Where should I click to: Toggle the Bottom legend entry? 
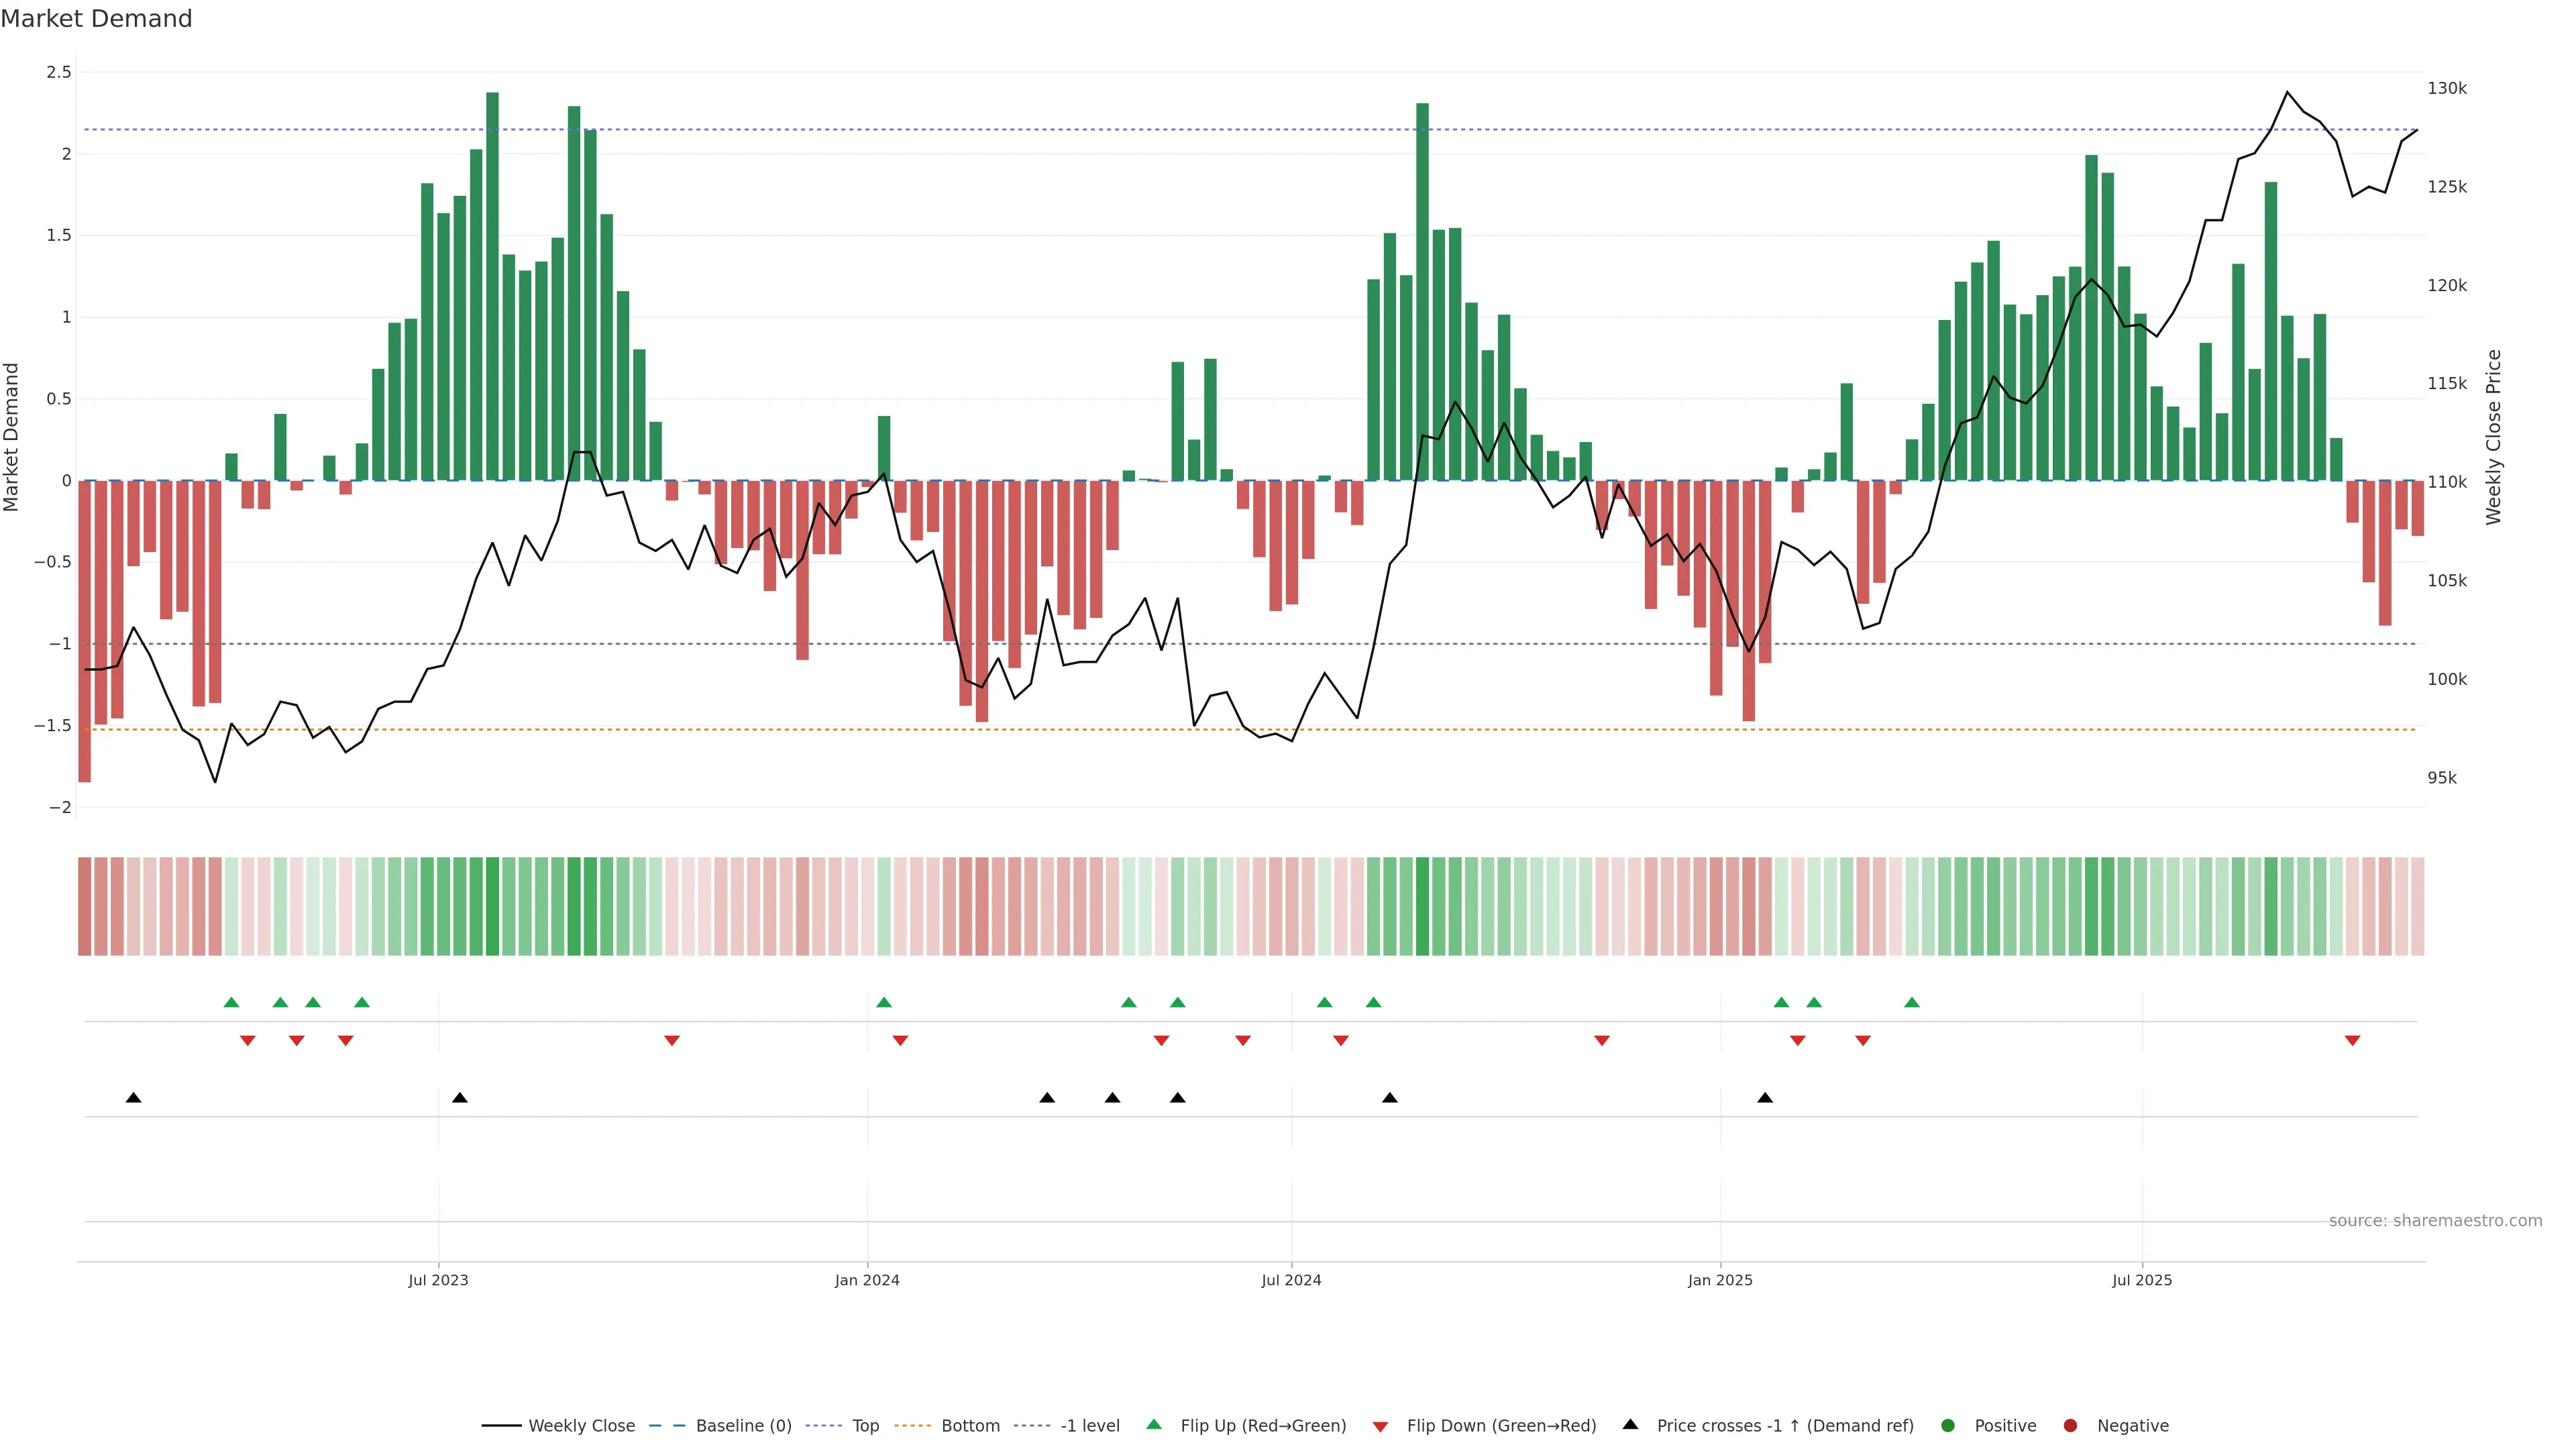[970, 1426]
